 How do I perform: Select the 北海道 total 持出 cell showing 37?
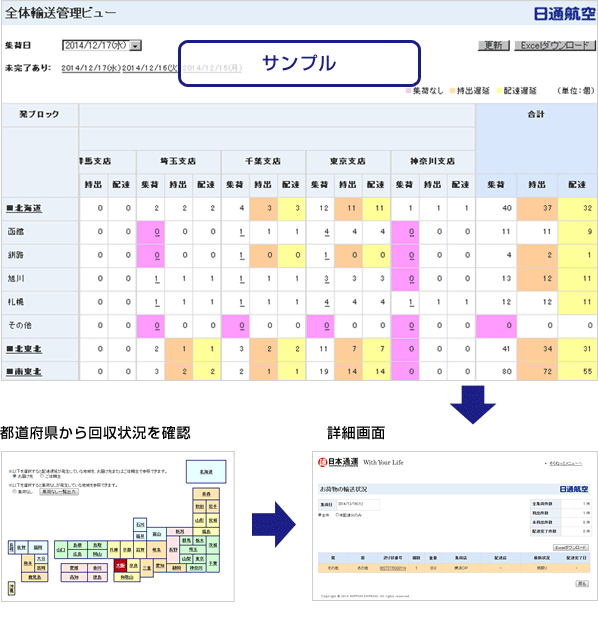pyautogui.click(x=537, y=208)
